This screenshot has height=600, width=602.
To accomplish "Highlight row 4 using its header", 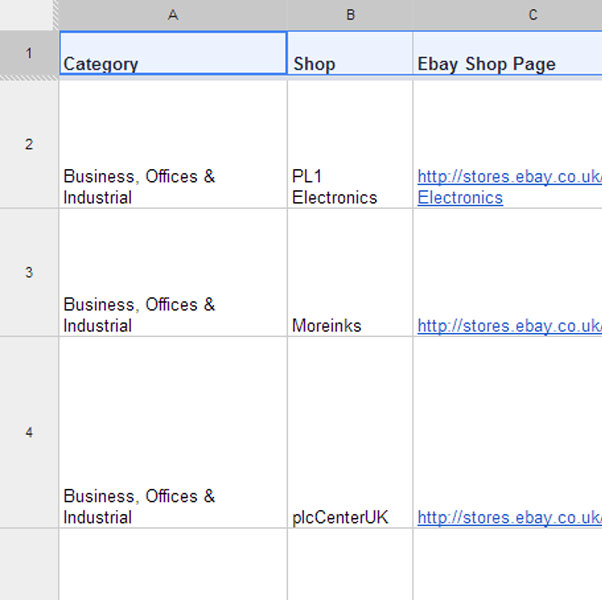I will [x=29, y=432].
